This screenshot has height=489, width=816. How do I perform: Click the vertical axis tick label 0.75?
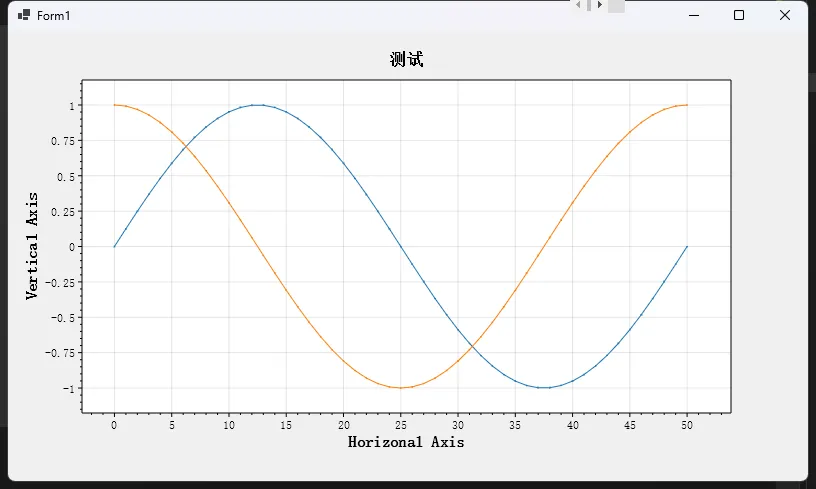[x=63, y=141]
